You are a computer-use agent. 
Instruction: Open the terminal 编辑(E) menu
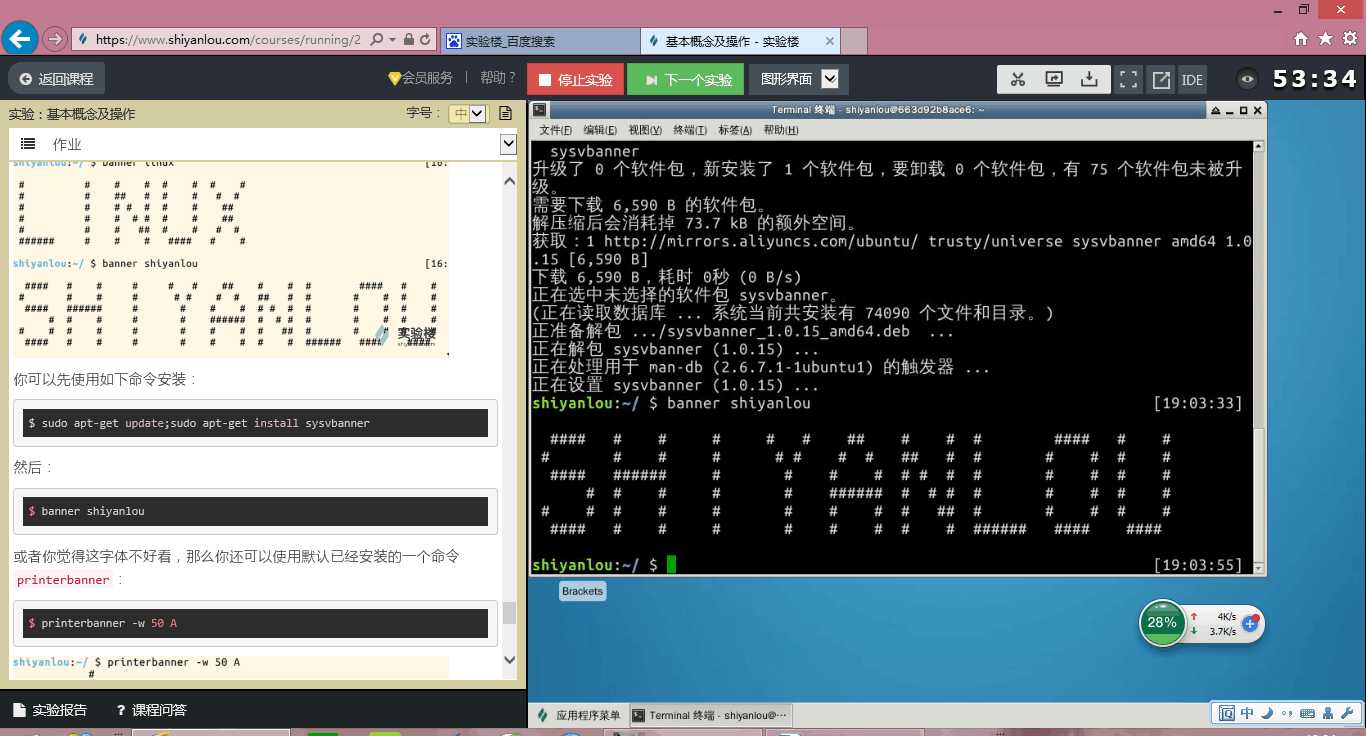tap(600, 130)
